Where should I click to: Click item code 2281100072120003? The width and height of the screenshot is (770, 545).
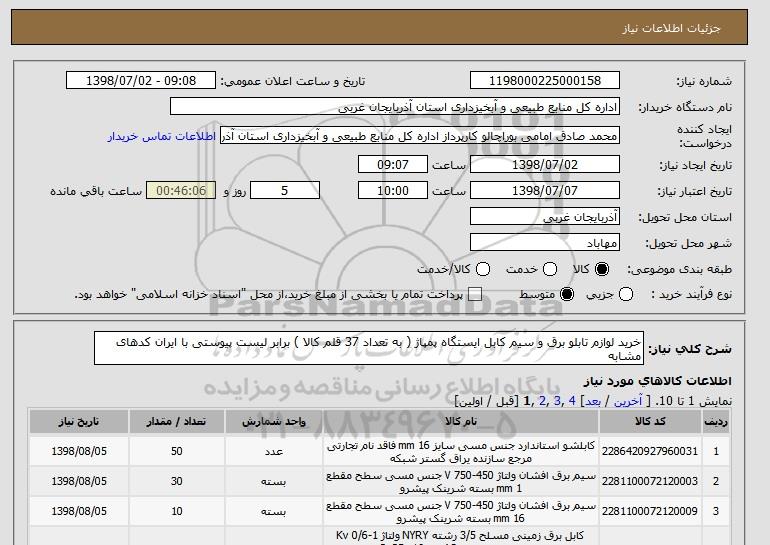(650, 481)
